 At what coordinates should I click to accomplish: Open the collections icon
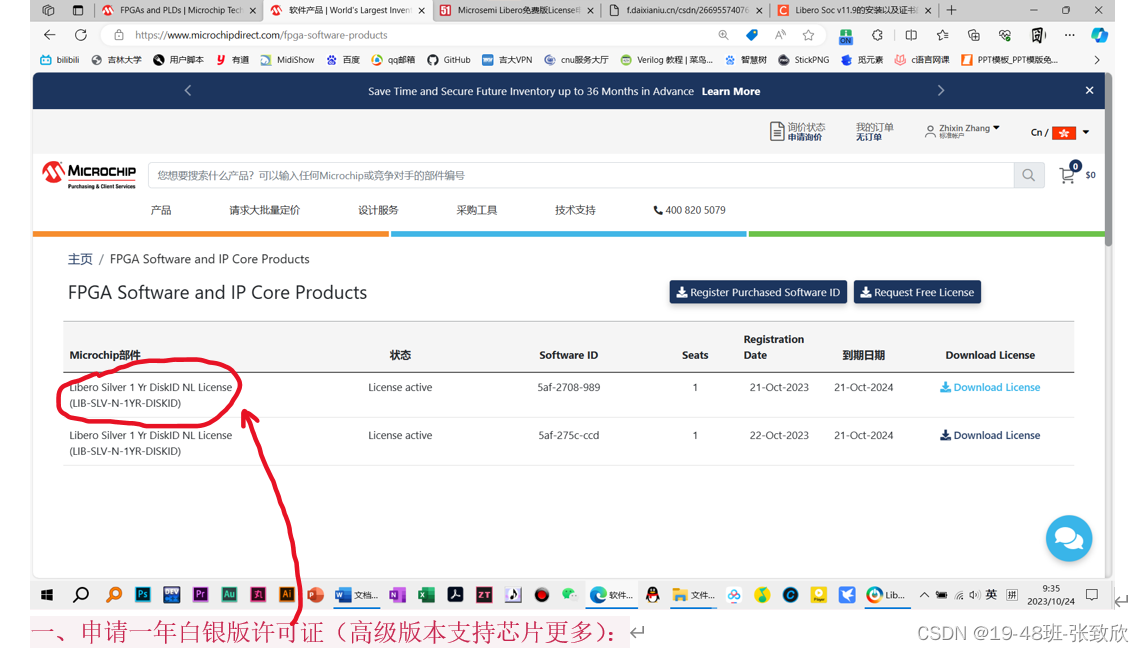point(973,34)
